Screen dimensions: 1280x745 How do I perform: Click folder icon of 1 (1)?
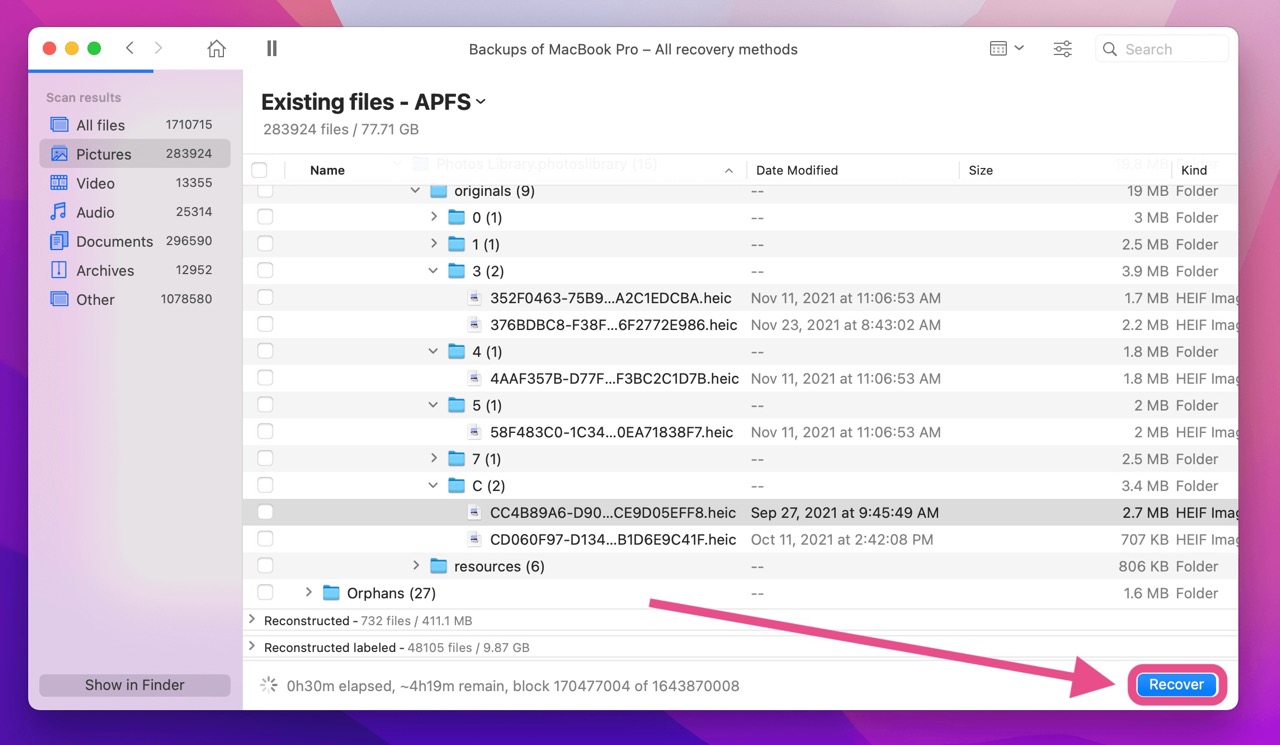(456, 244)
